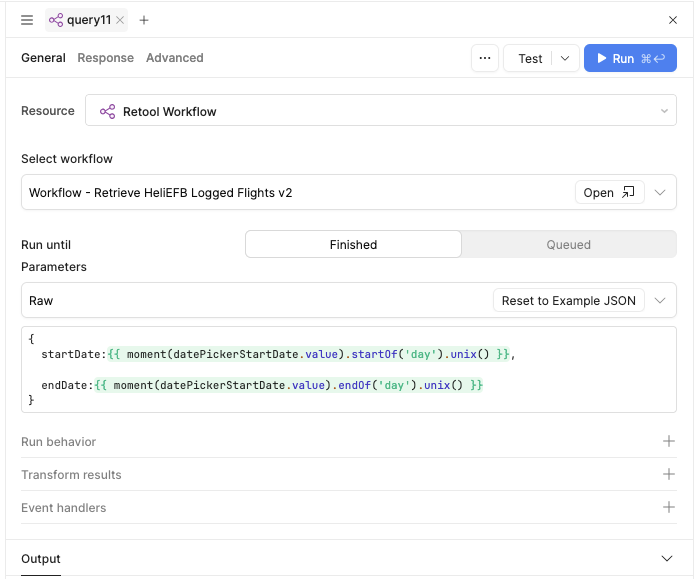This screenshot has height=579, width=694.
Task: Close the query editor panel
Action: [673, 20]
